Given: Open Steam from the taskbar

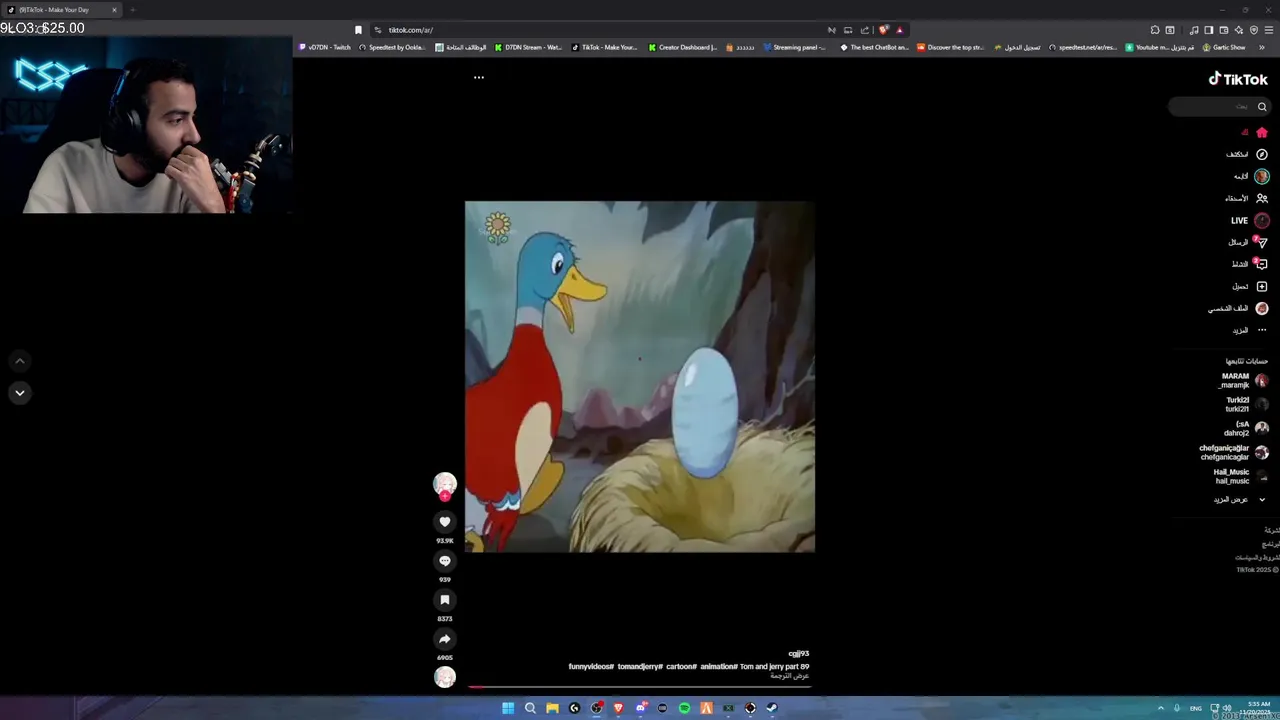Looking at the screenshot, I should (x=772, y=708).
